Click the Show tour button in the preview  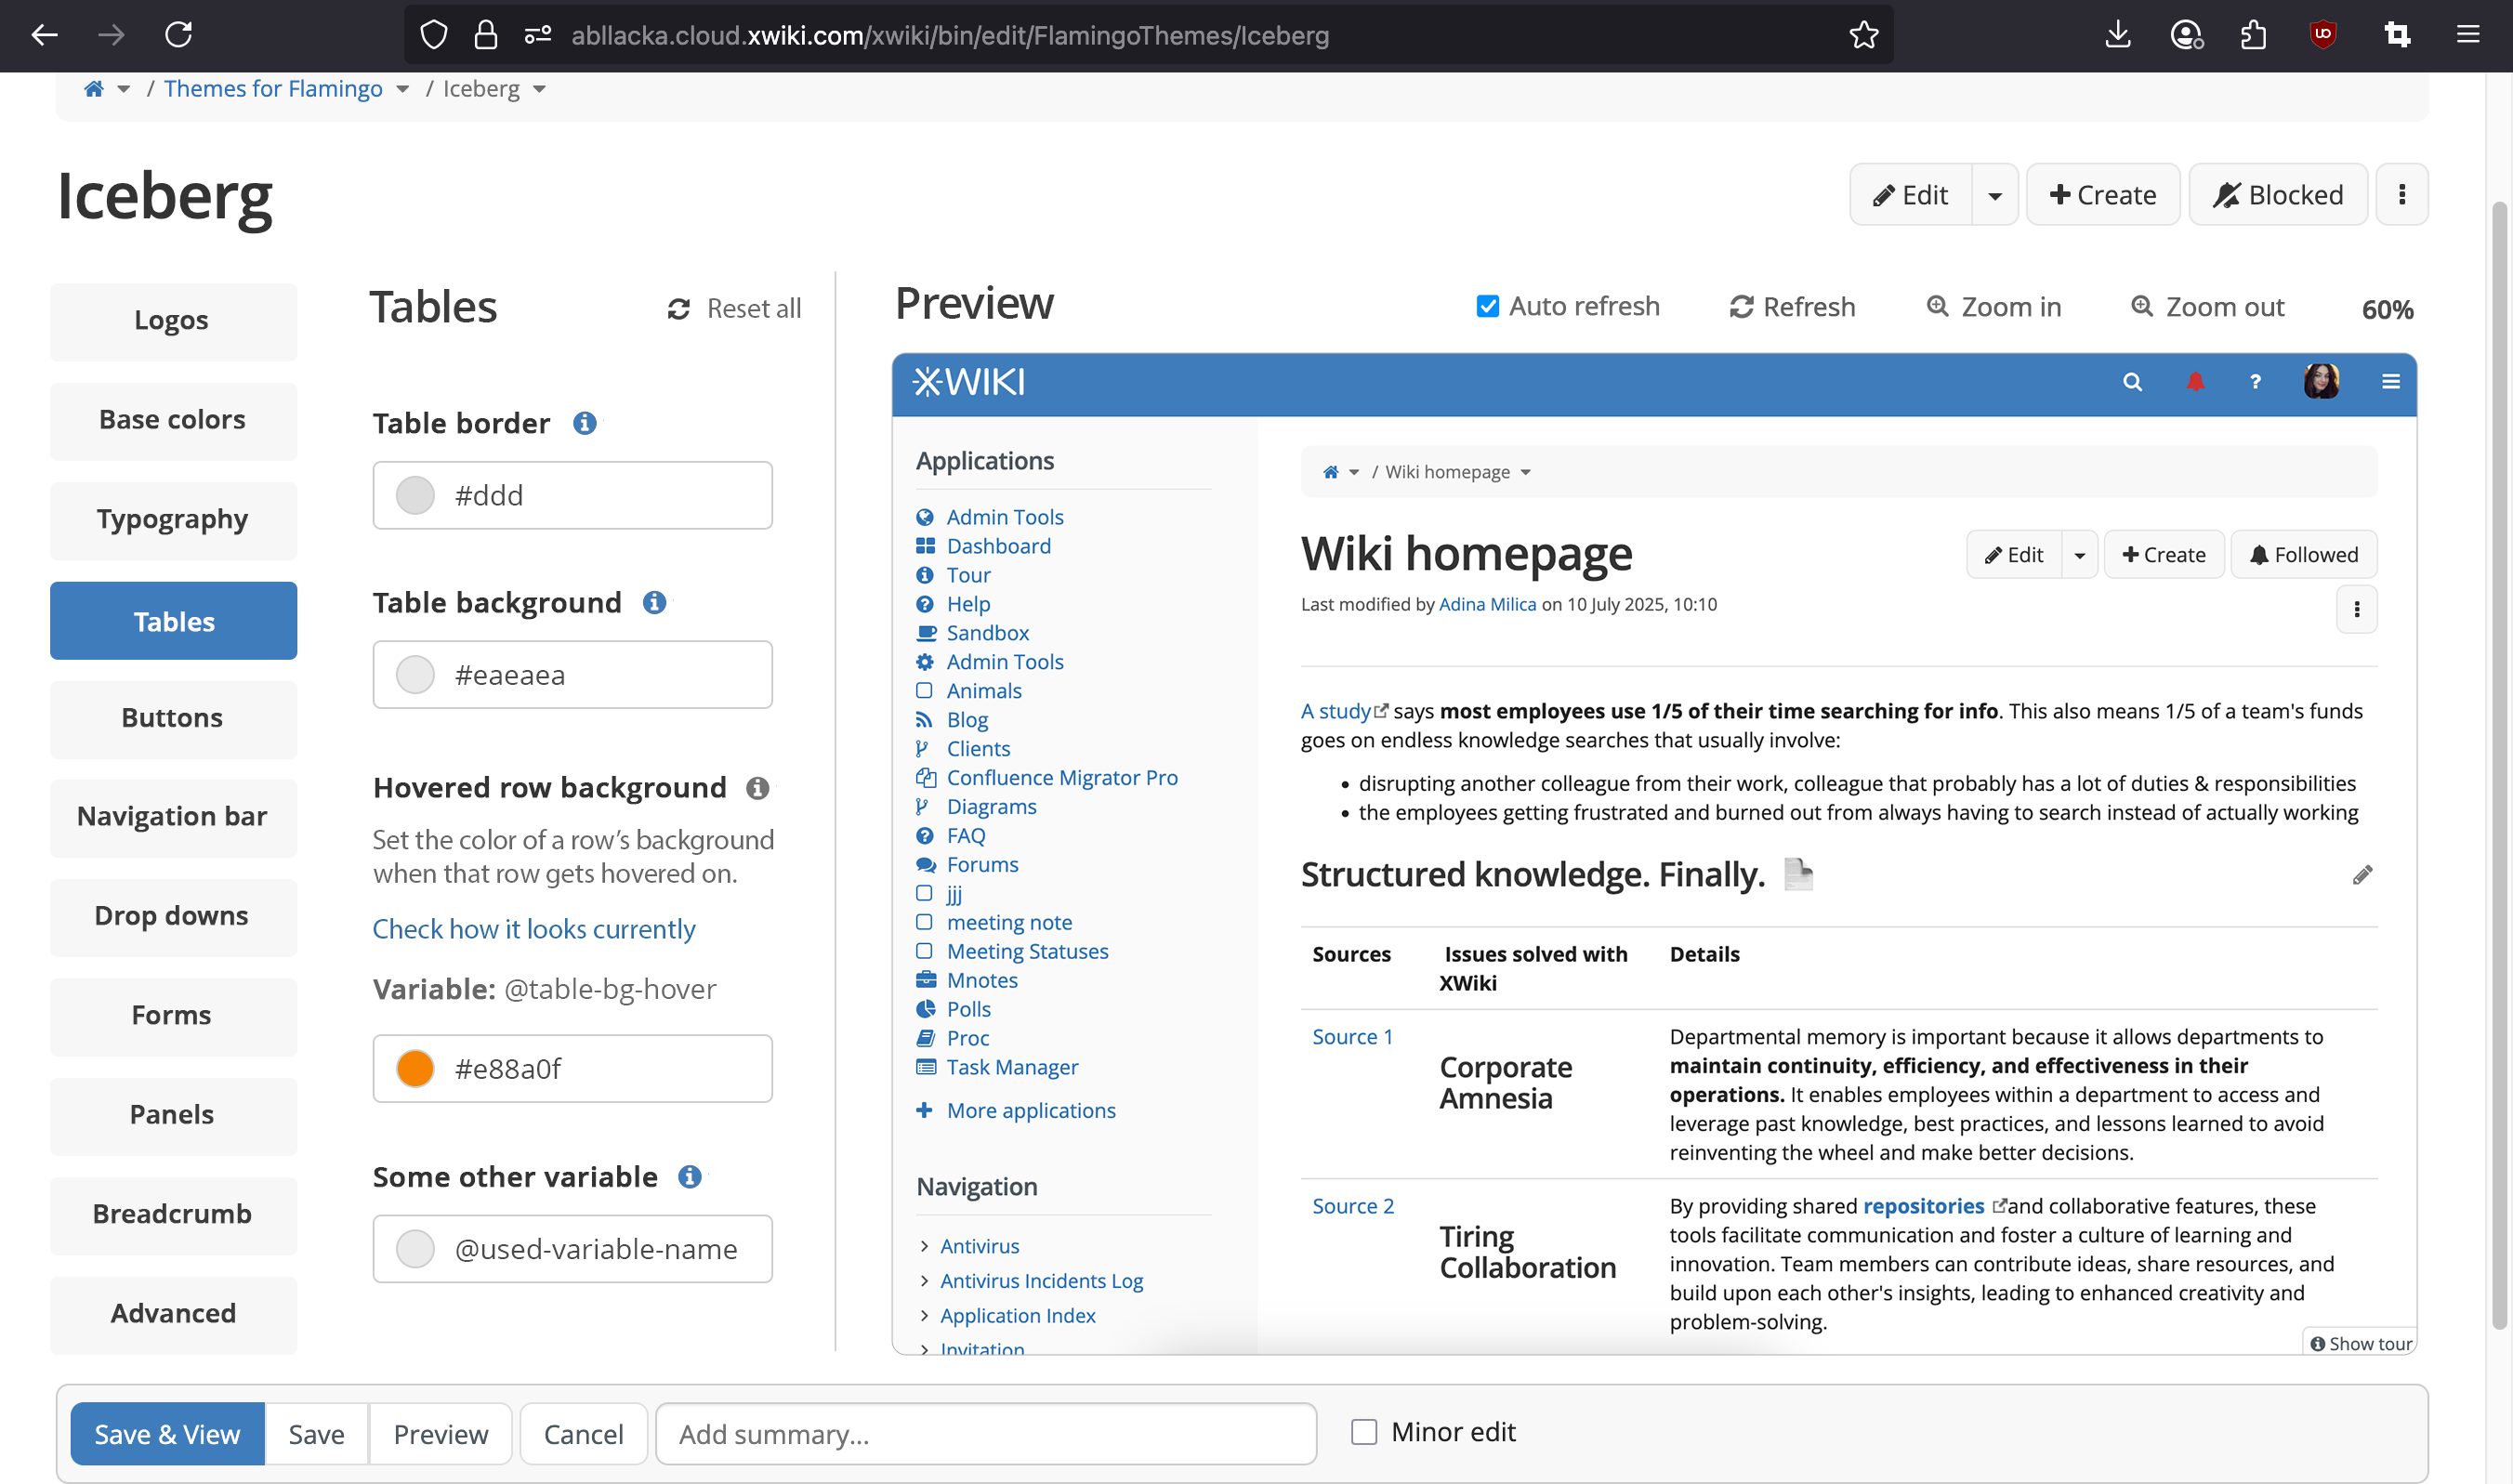point(2361,1343)
